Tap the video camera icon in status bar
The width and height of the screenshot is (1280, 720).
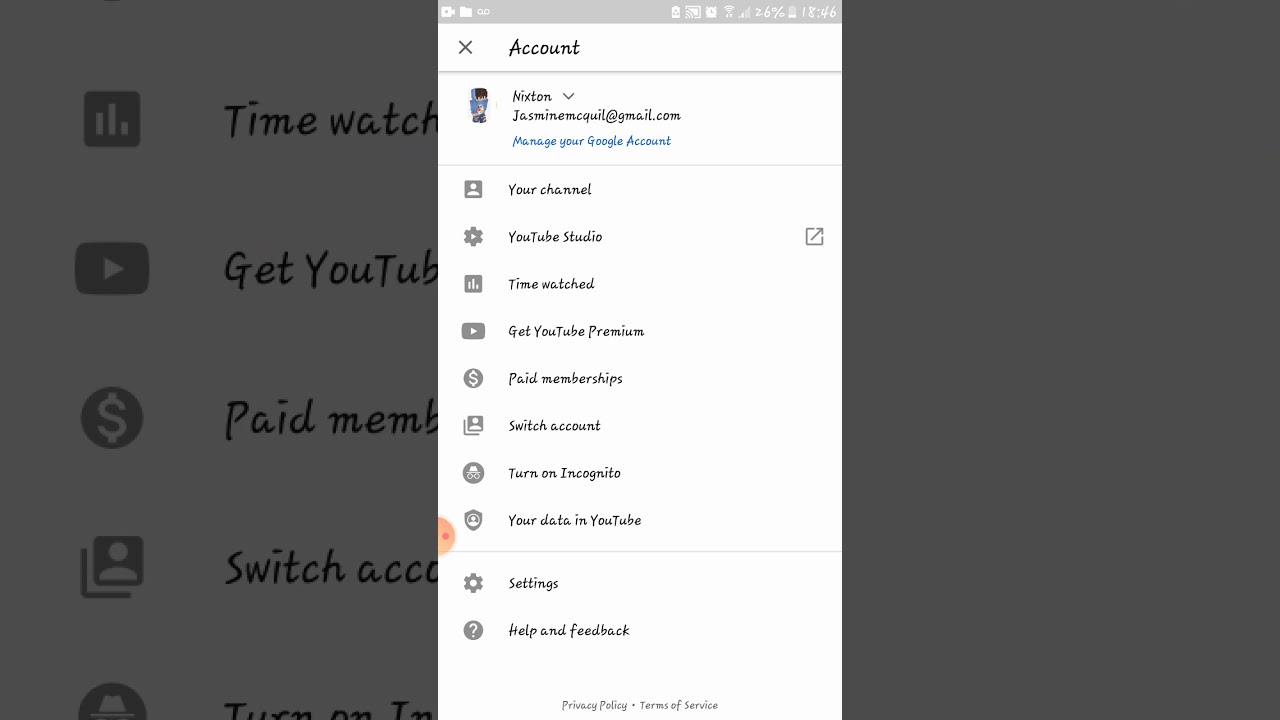448,12
